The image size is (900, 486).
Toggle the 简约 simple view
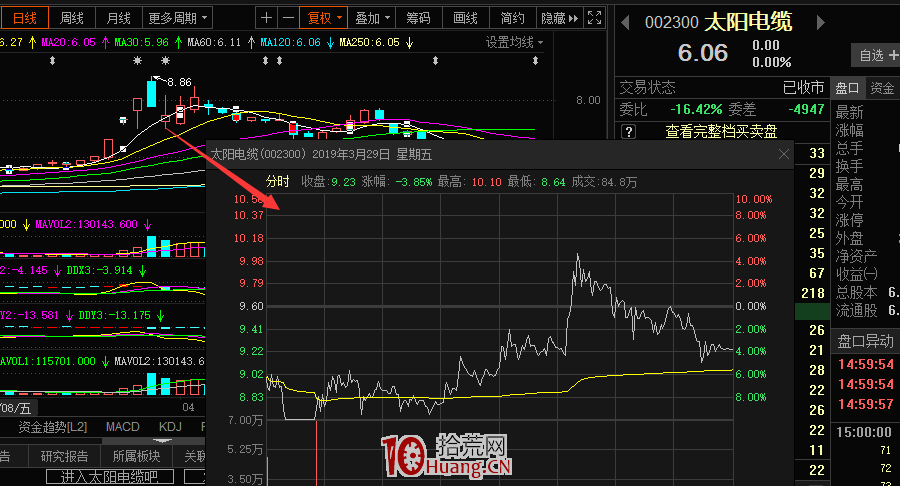tap(513, 18)
